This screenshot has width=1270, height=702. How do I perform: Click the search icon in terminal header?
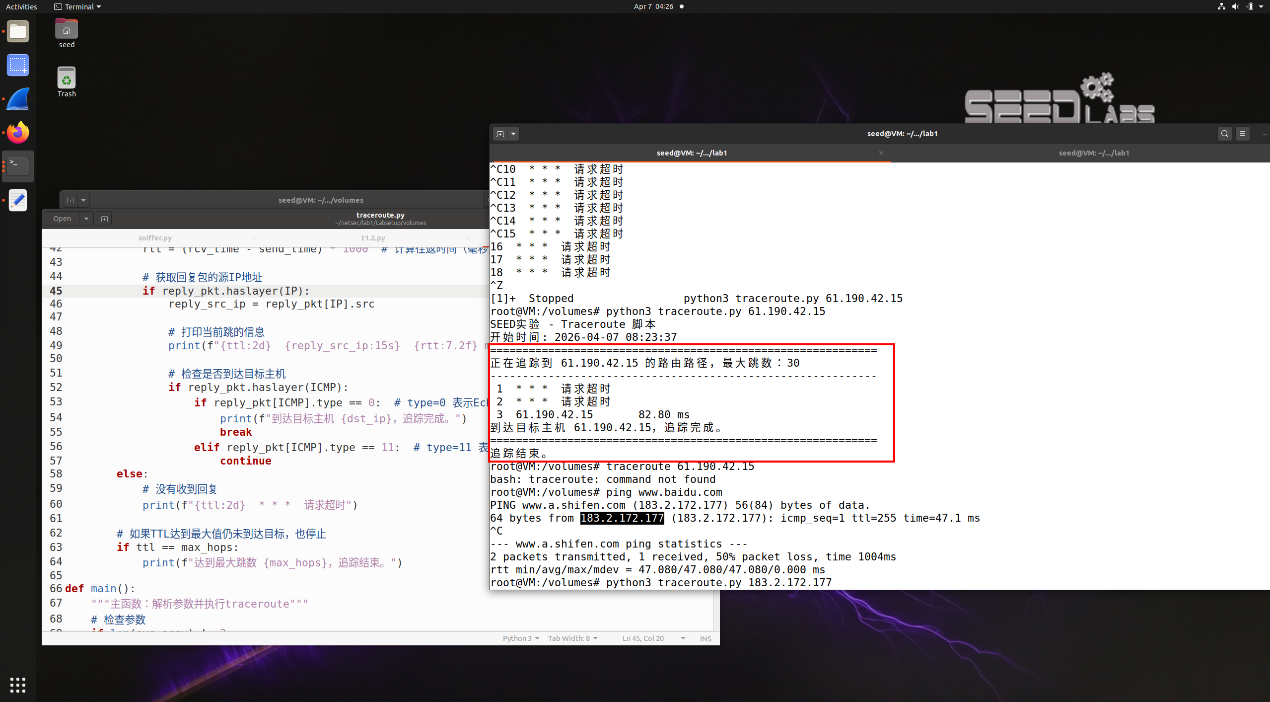pos(1225,134)
